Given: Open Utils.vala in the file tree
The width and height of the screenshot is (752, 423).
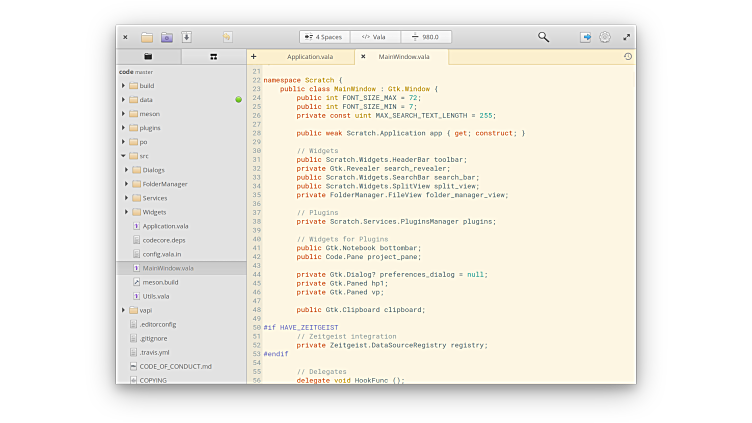Looking at the screenshot, I should point(155,296).
